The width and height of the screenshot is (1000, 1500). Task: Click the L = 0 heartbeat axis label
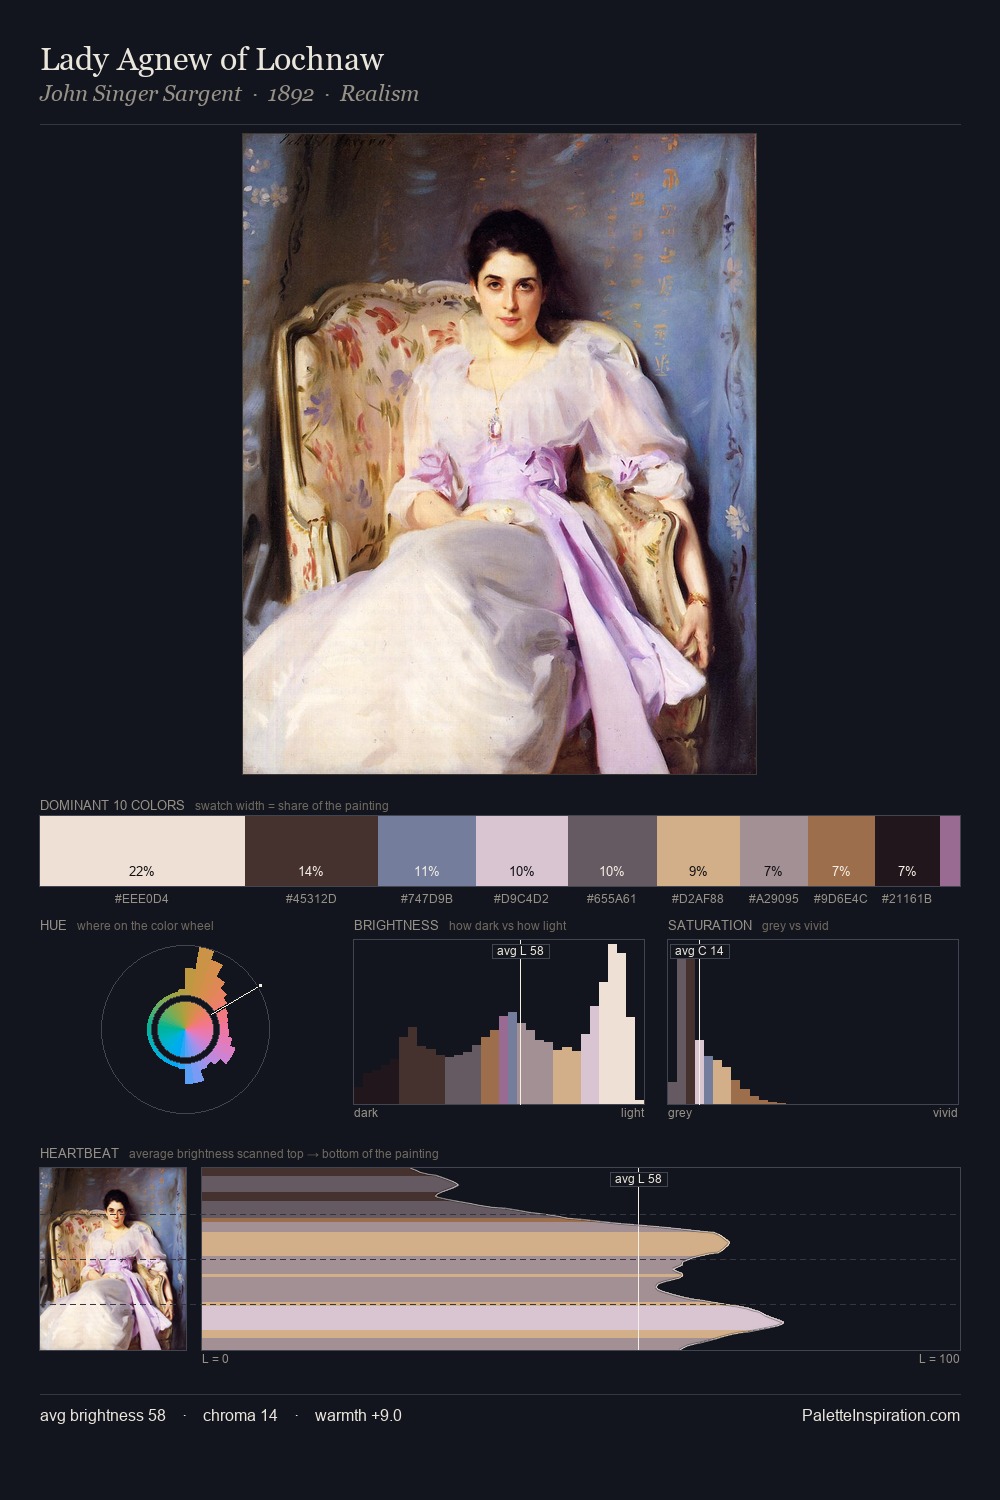pyautogui.click(x=215, y=1359)
